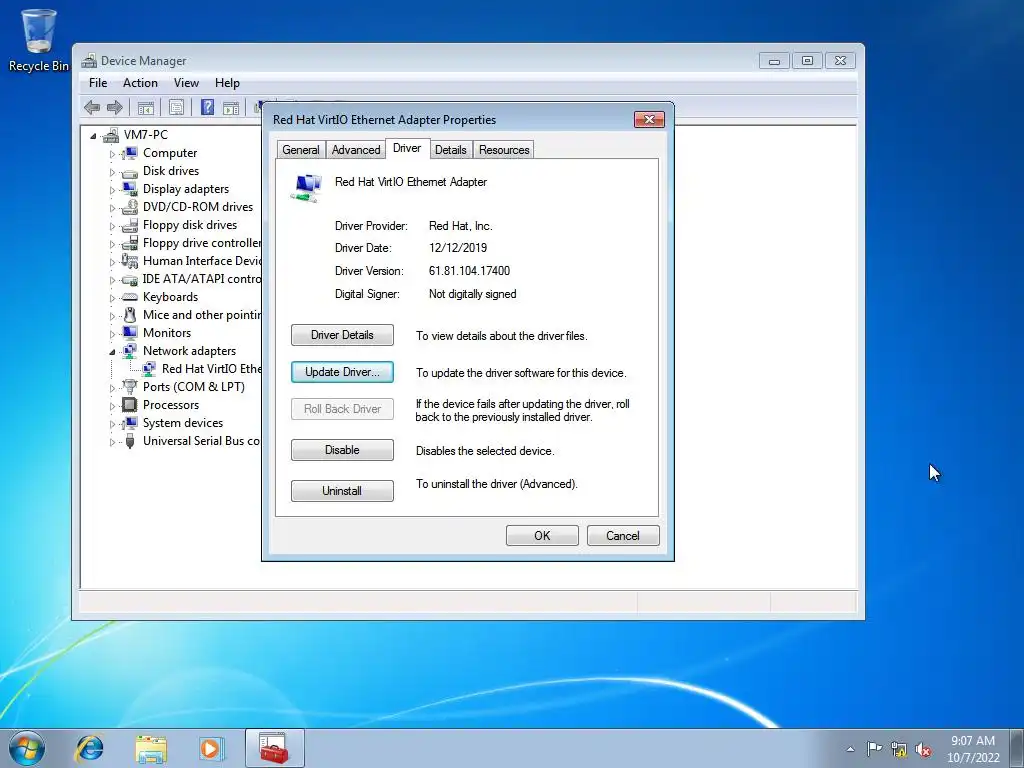Click the Keyboards category icon
Viewport: 1024px width, 768px height.
click(129, 297)
